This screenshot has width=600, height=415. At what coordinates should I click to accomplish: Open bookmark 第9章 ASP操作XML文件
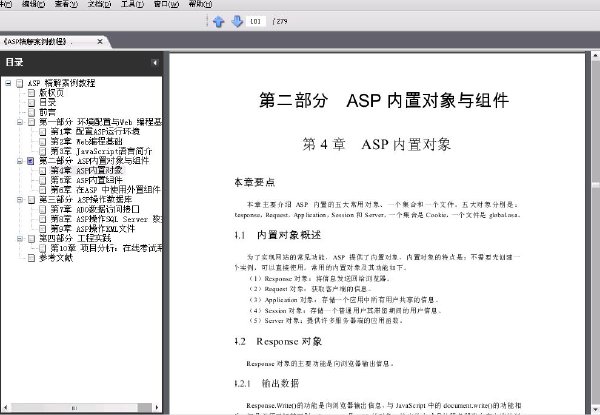point(93,229)
